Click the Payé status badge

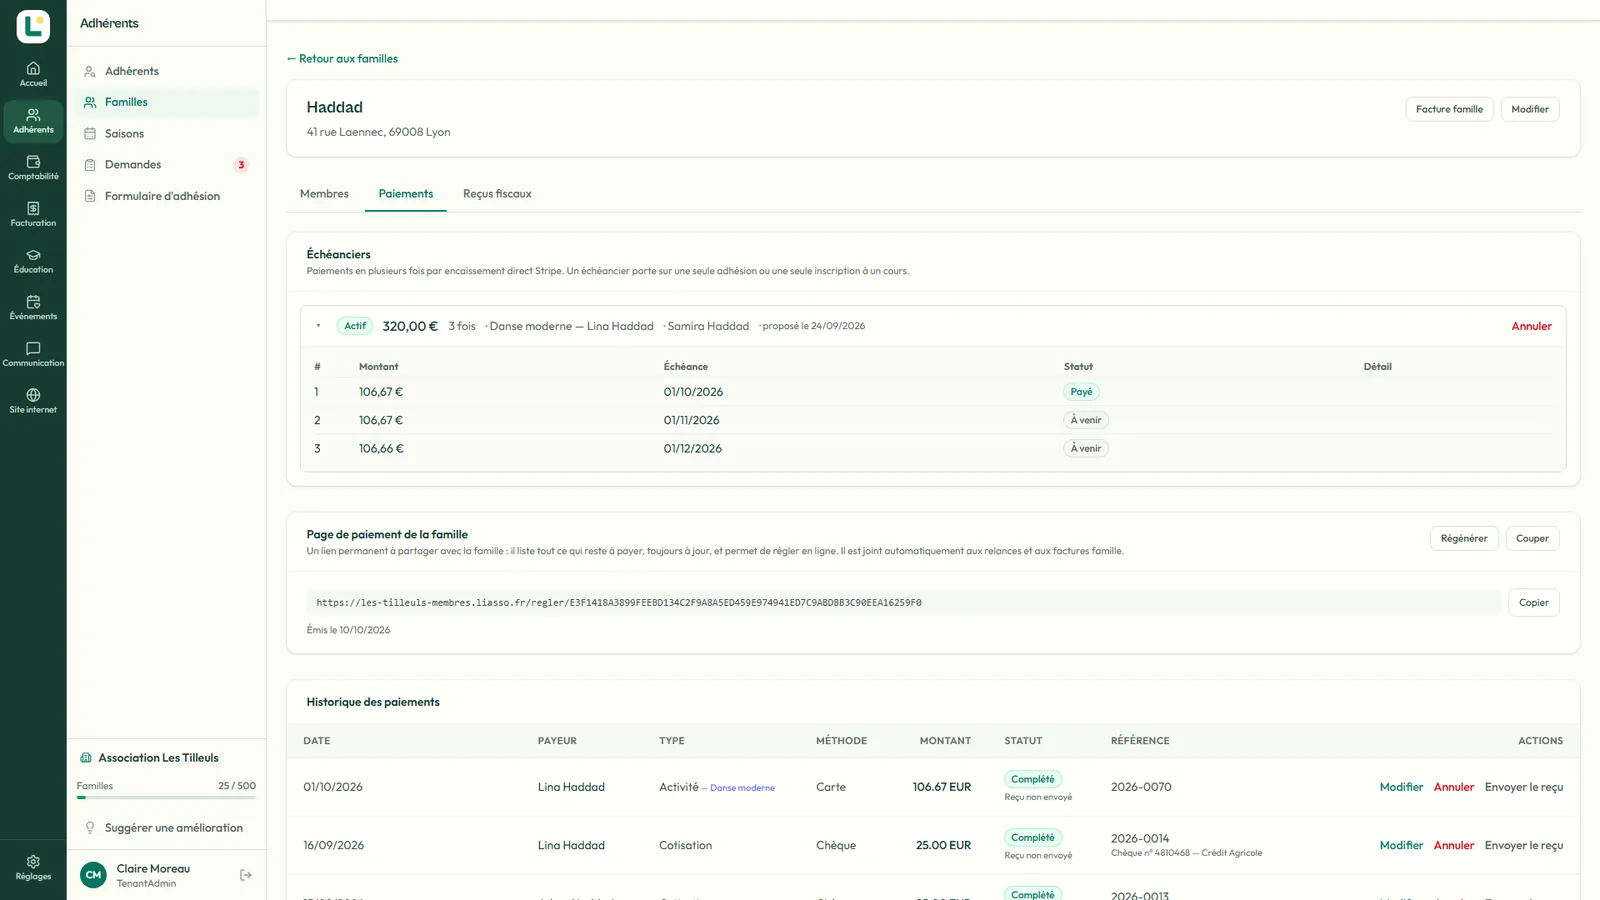click(1081, 392)
